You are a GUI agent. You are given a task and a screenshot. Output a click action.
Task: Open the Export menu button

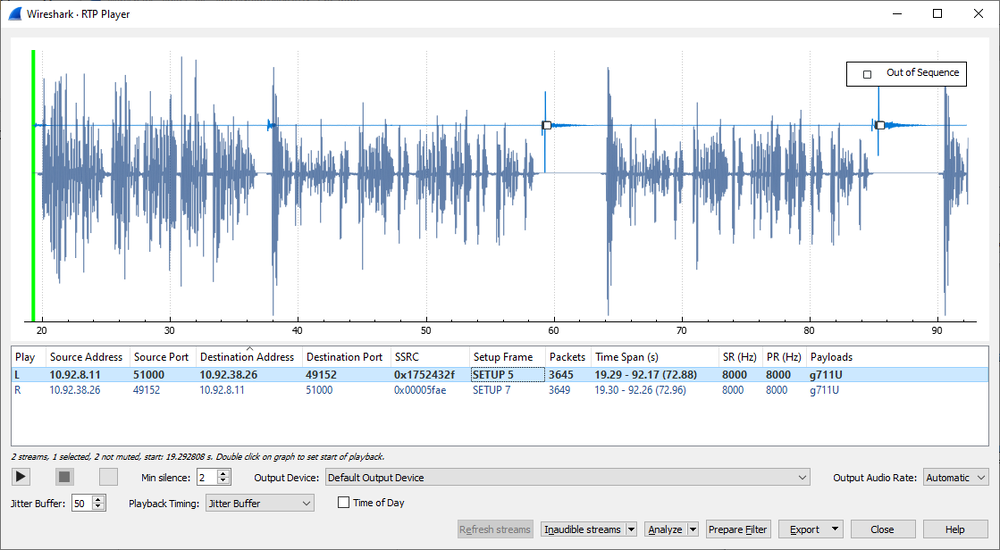pos(810,530)
